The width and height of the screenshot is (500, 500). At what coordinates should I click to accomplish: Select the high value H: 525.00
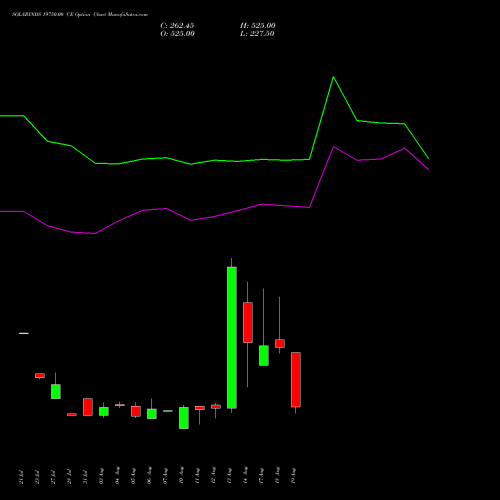[258, 26]
